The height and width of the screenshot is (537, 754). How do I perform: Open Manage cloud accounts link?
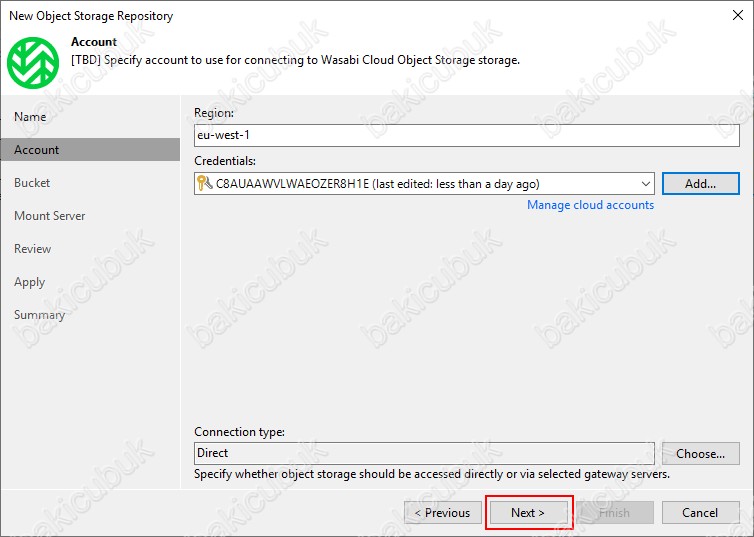coord(590,205)
